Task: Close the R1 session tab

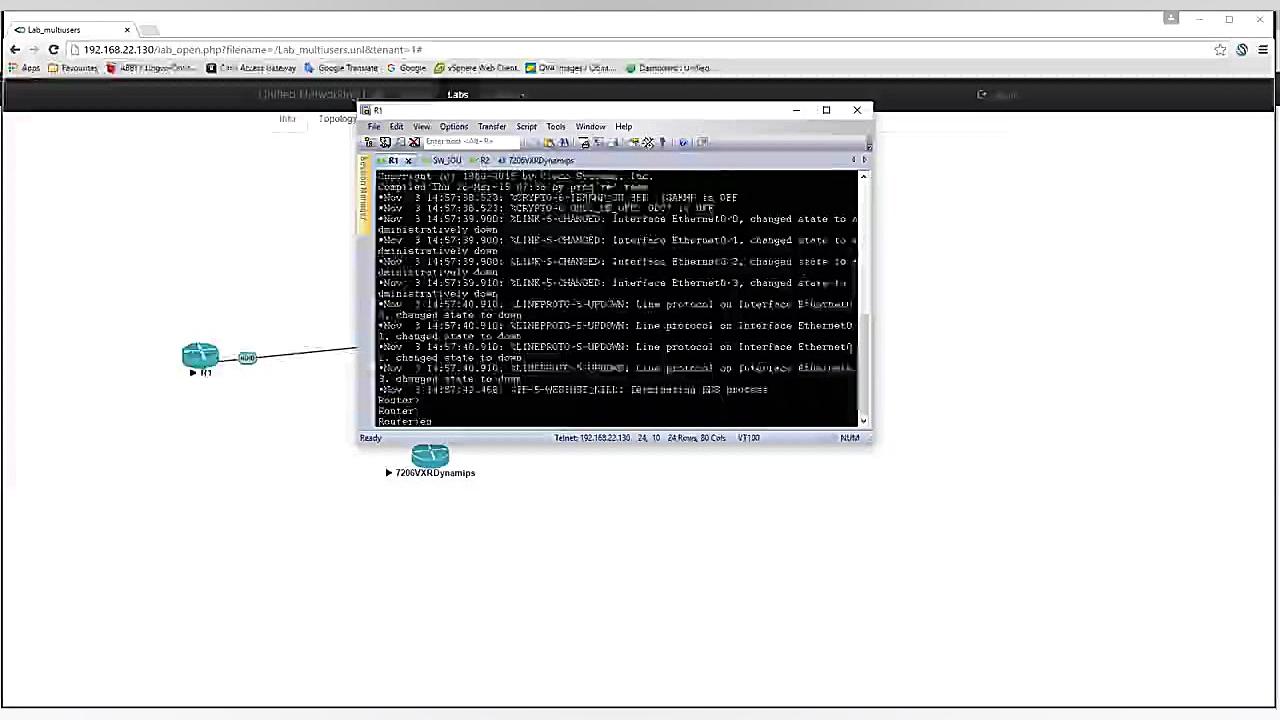Action: pos(408,161)
